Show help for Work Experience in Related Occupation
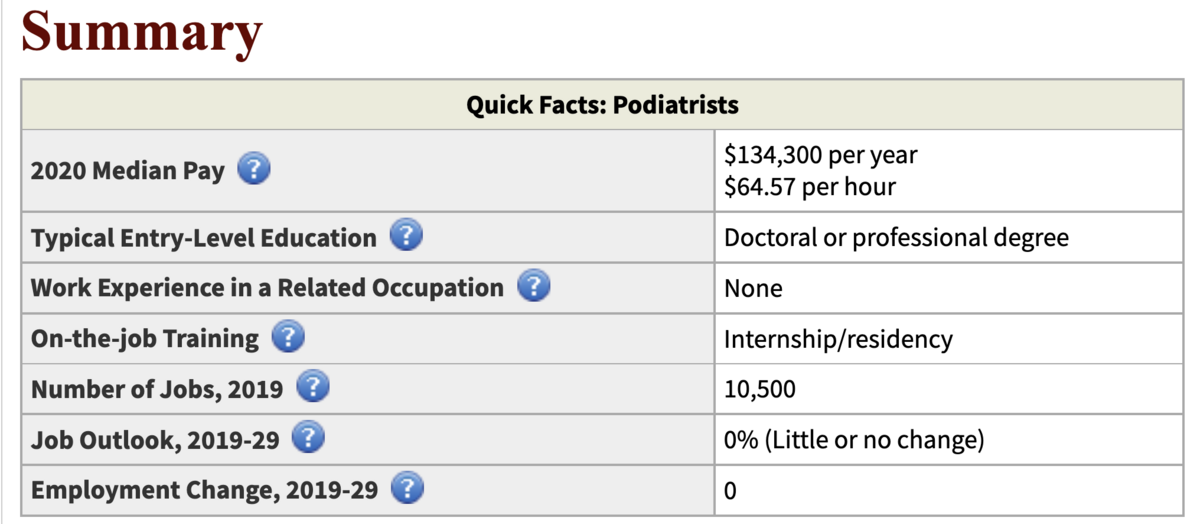Screen dimensions: 1200x524 point(533,287)
